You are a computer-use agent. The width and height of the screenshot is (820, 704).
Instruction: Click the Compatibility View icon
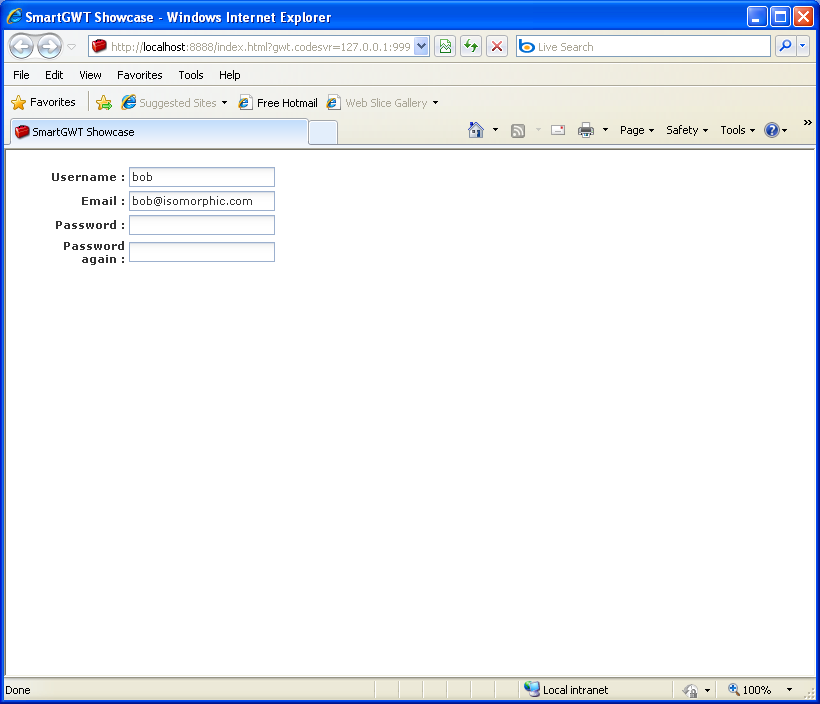point(445,47)
